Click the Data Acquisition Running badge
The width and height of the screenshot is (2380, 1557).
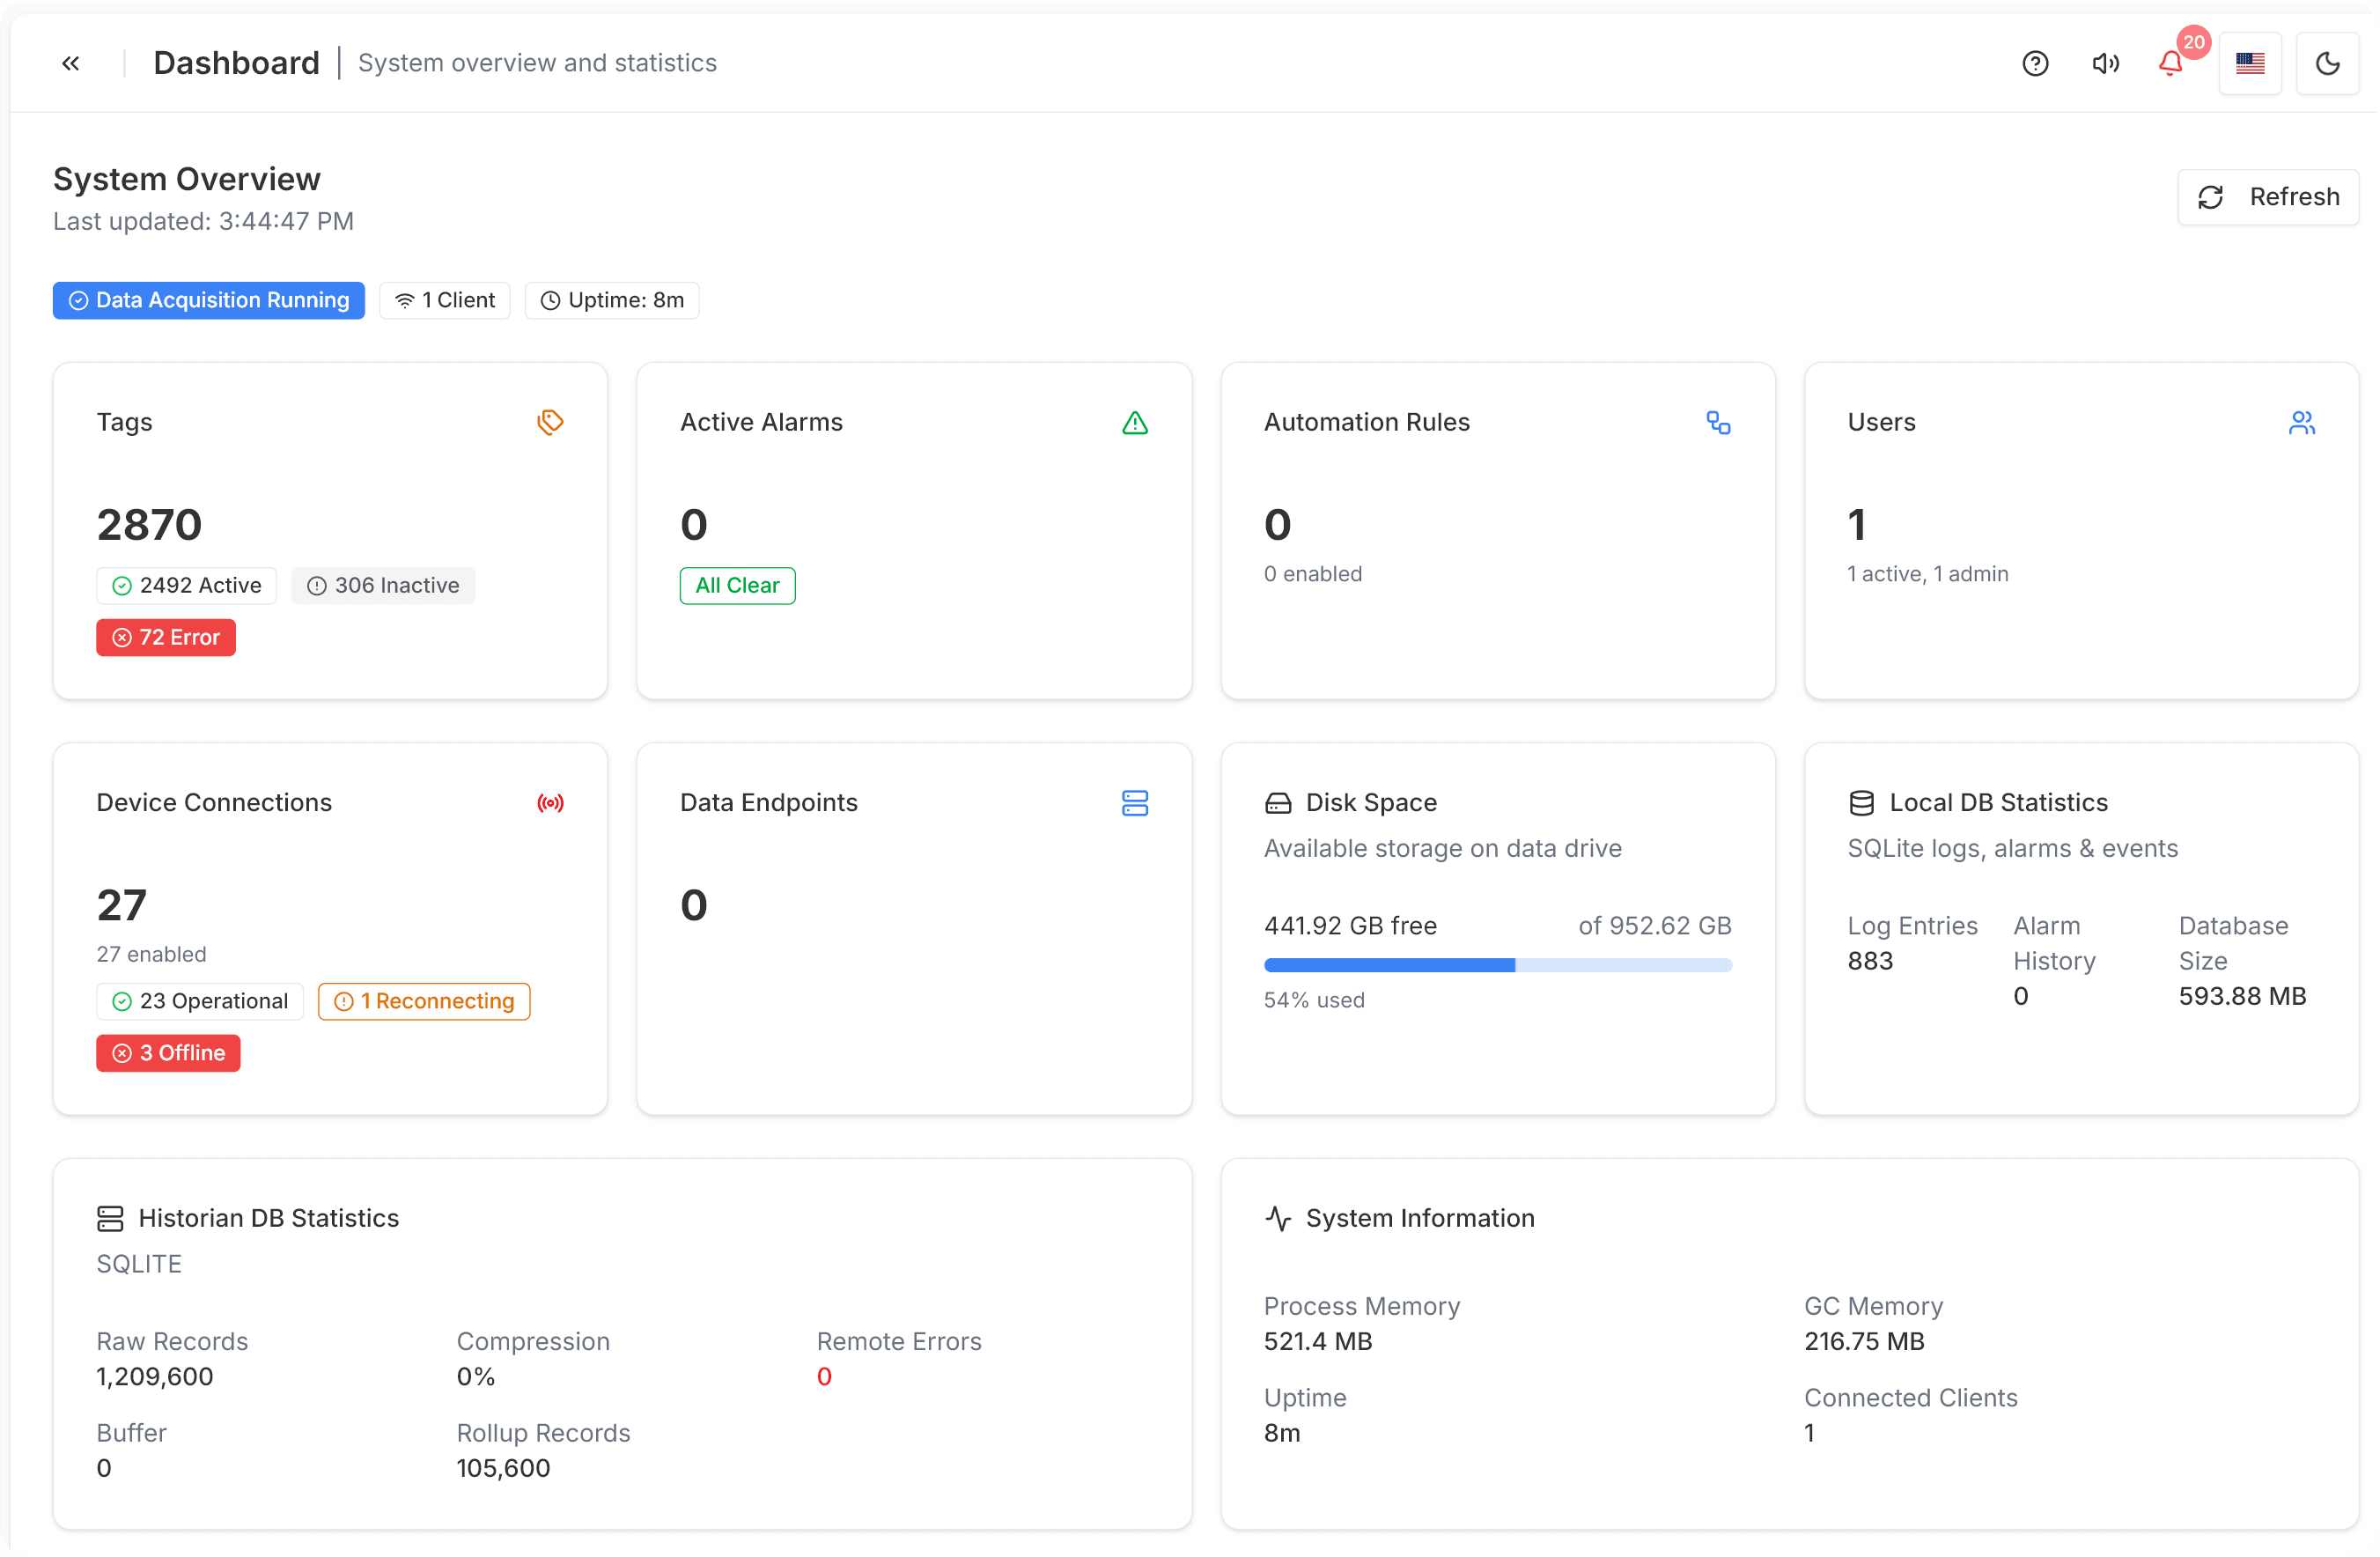(209, 300)
